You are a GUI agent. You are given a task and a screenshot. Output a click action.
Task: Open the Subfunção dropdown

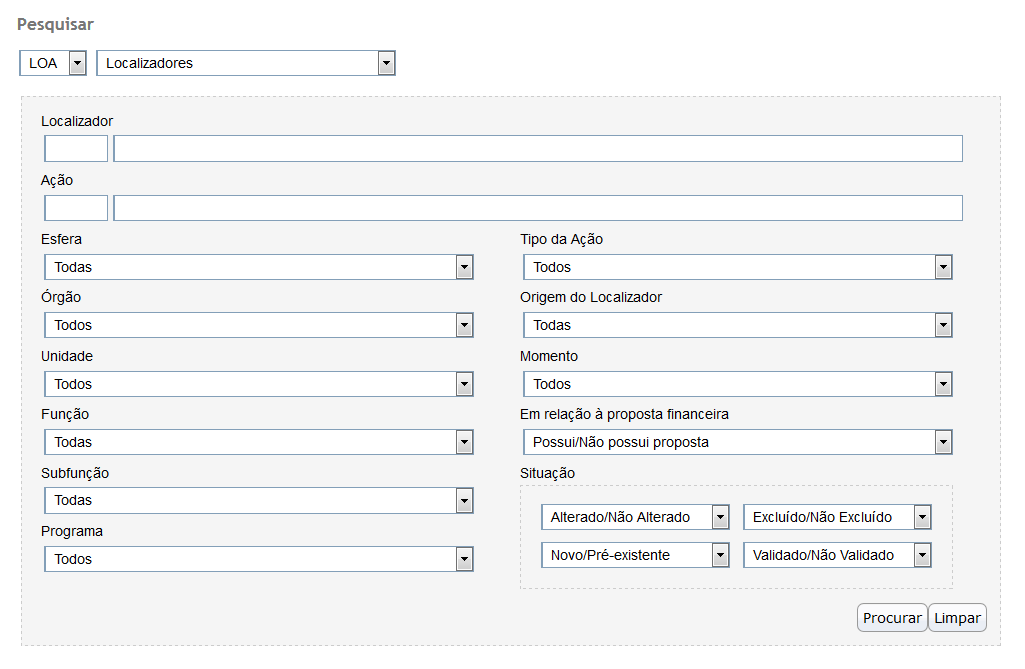click(258, 500)
